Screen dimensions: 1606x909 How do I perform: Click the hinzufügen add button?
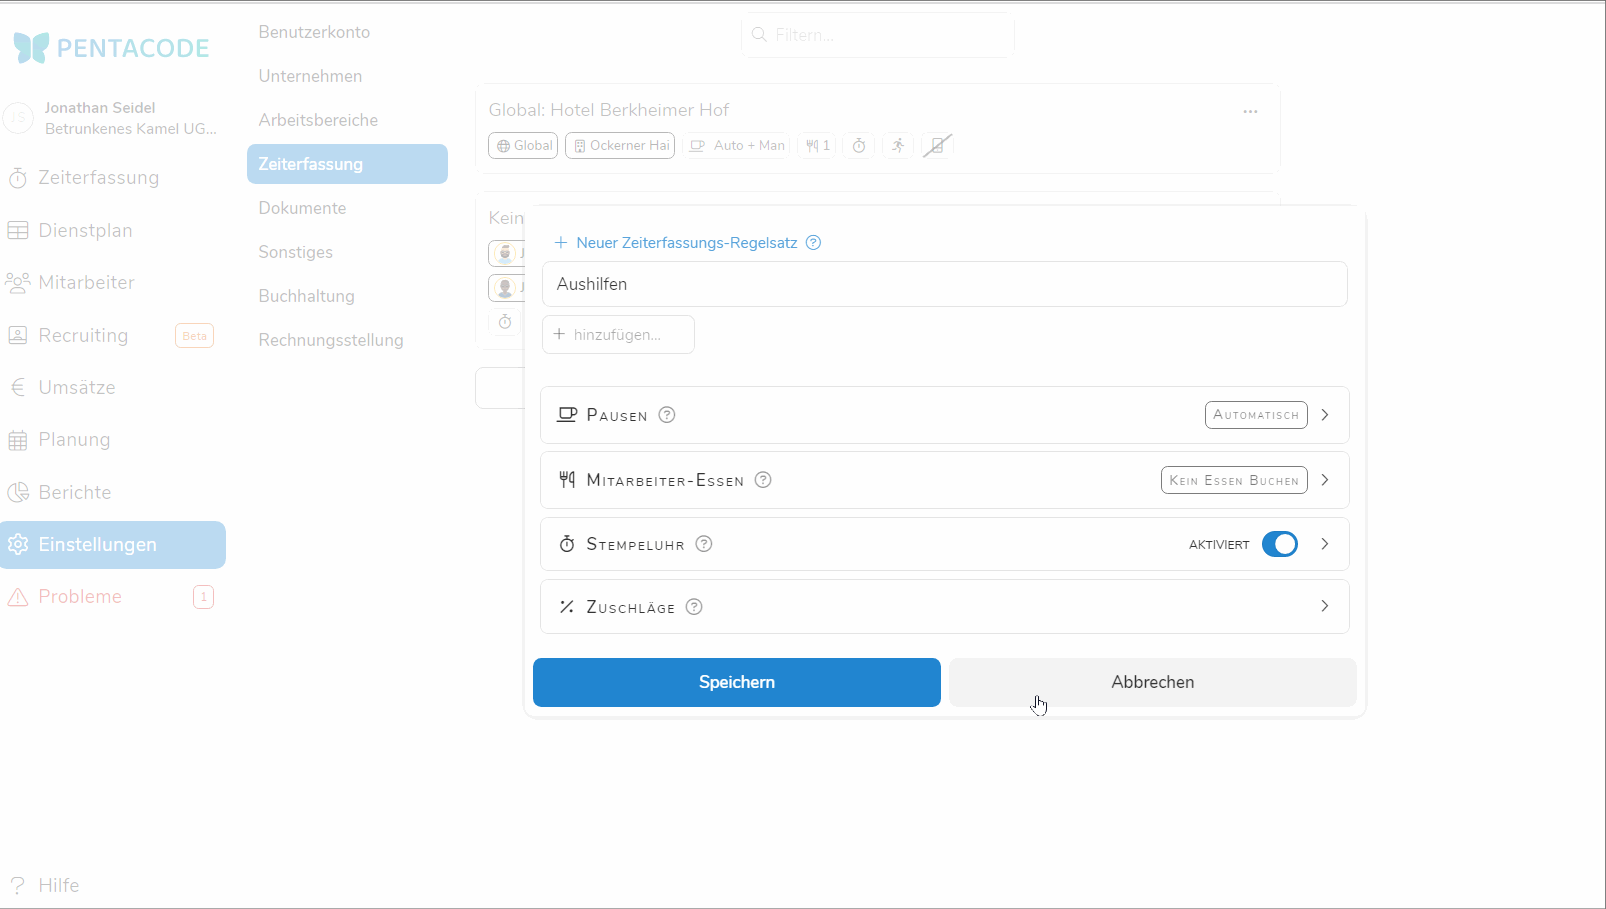pos(618,335)
